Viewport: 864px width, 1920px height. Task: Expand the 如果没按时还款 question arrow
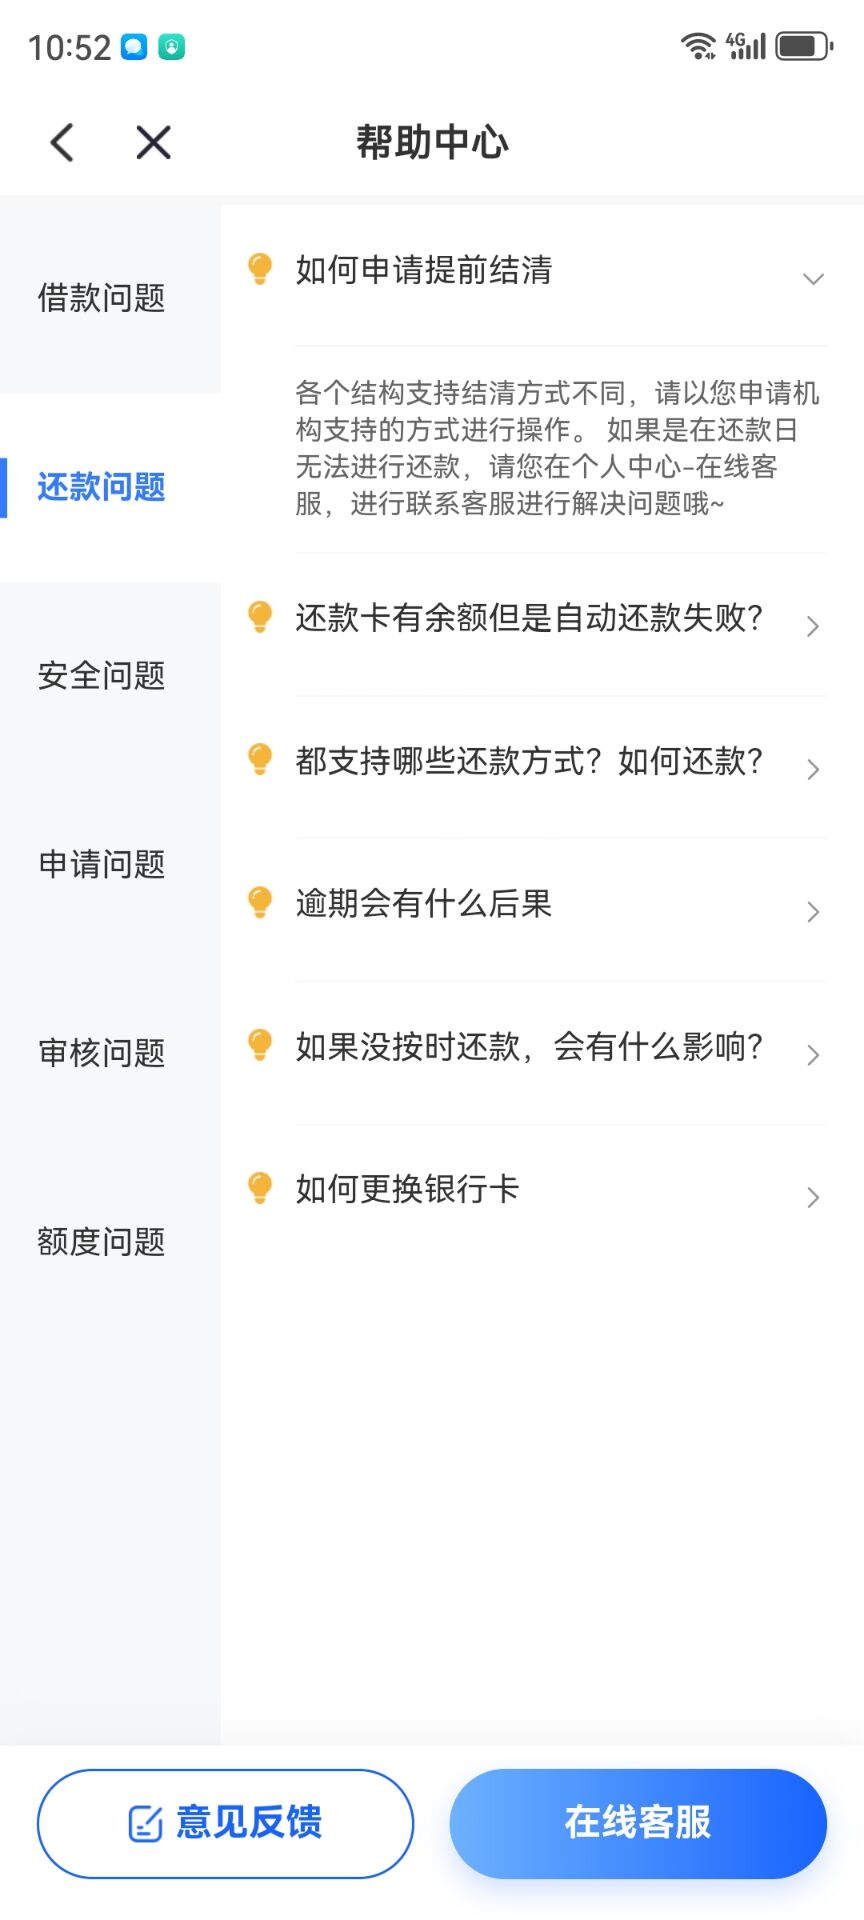813,1055
